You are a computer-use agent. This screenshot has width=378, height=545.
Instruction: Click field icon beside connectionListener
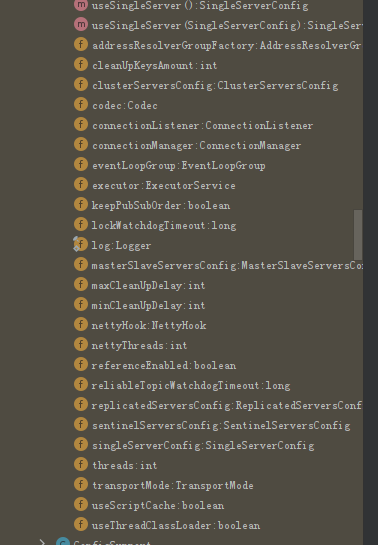[x=81, y=124]
